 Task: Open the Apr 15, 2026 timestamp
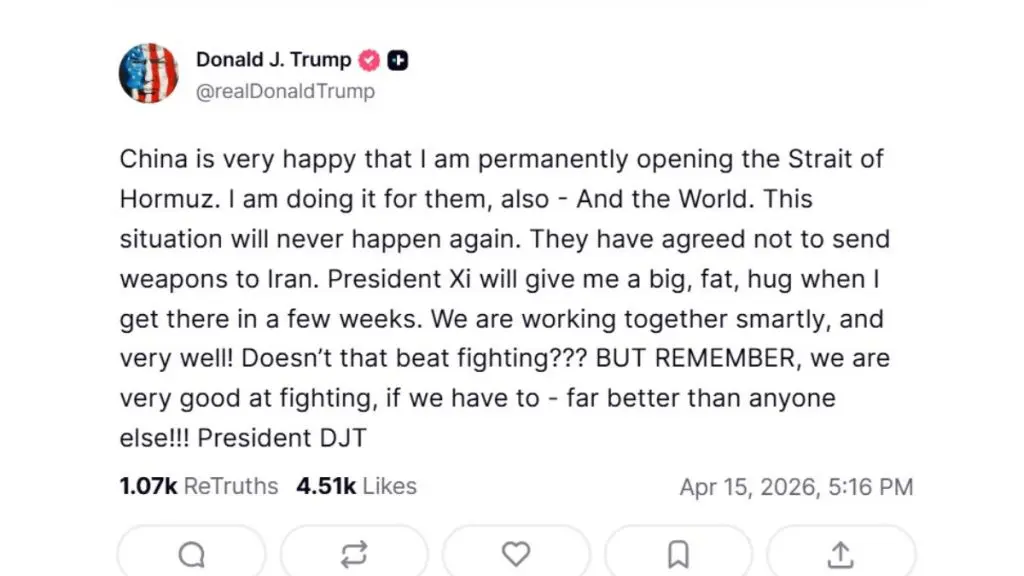pos(796,487)
